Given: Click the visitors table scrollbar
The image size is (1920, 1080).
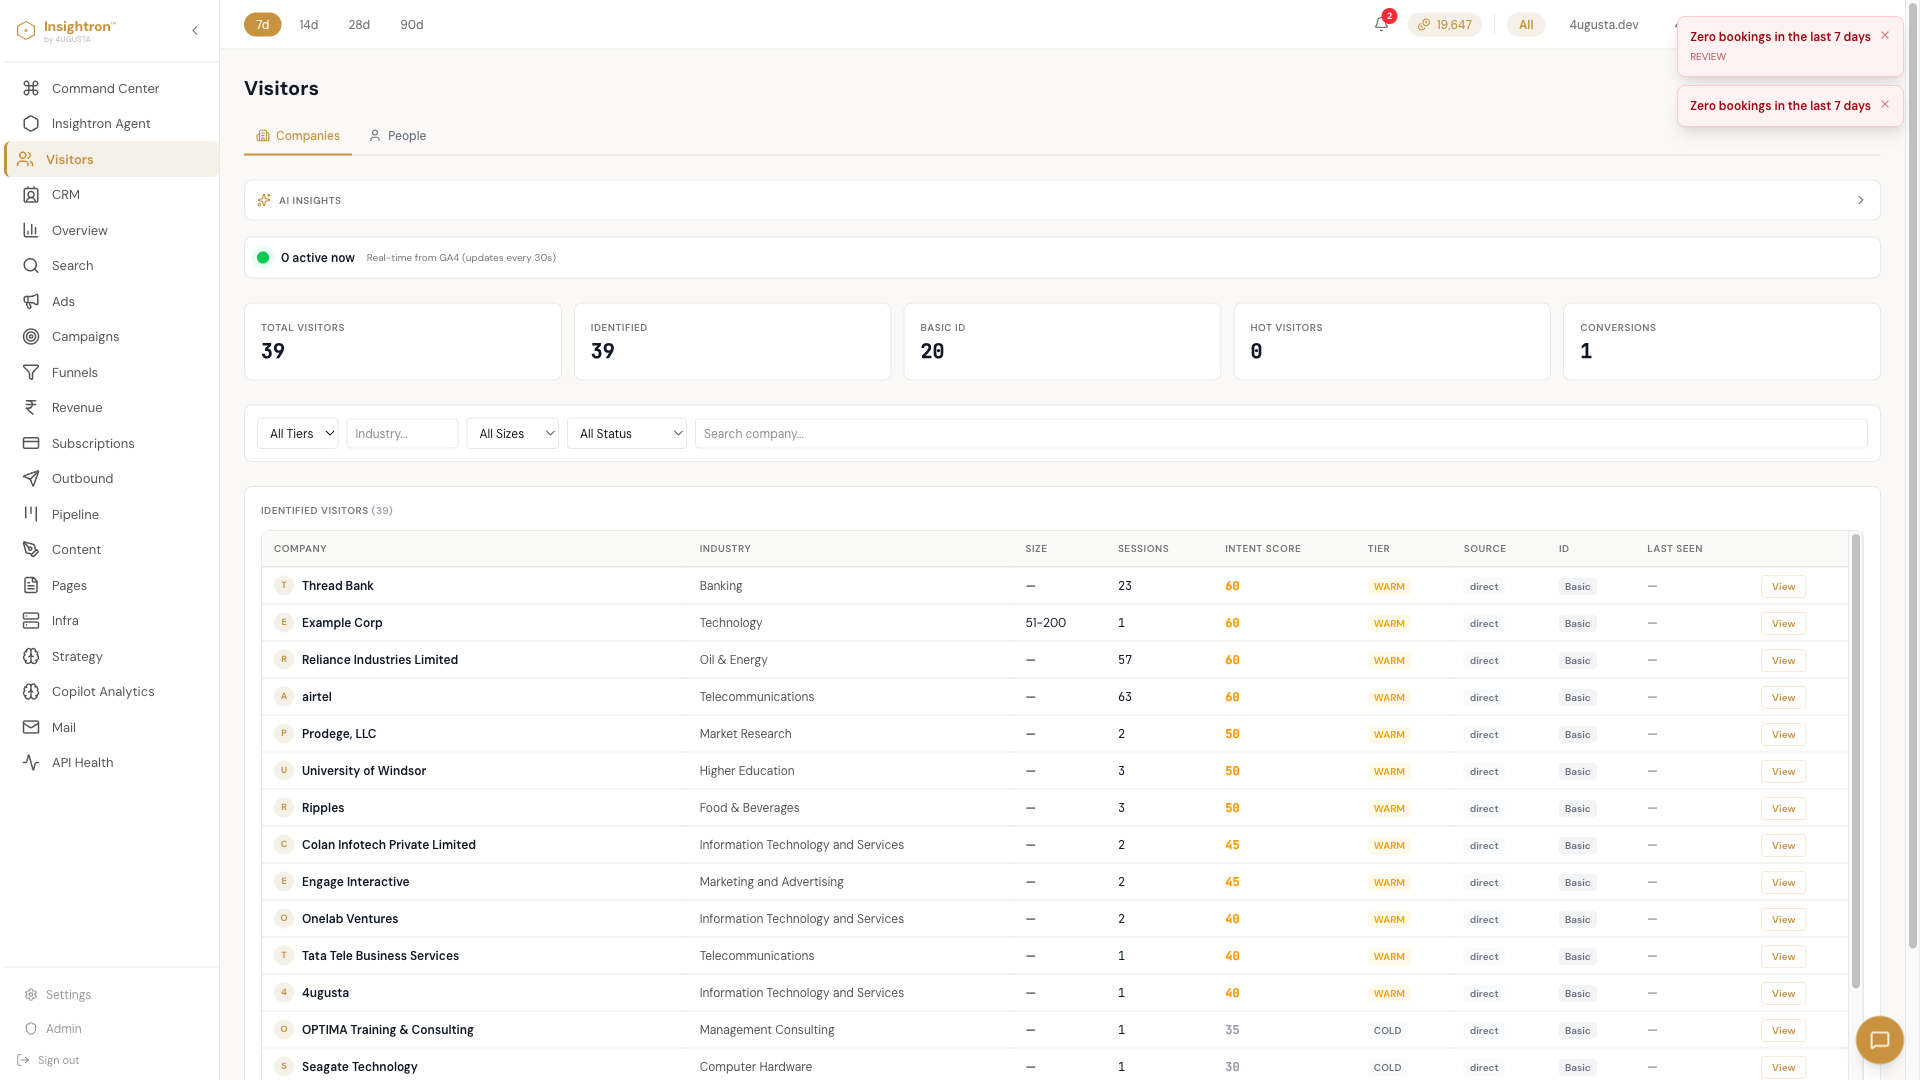Looking at the screenshot, I should point(1856,760).
